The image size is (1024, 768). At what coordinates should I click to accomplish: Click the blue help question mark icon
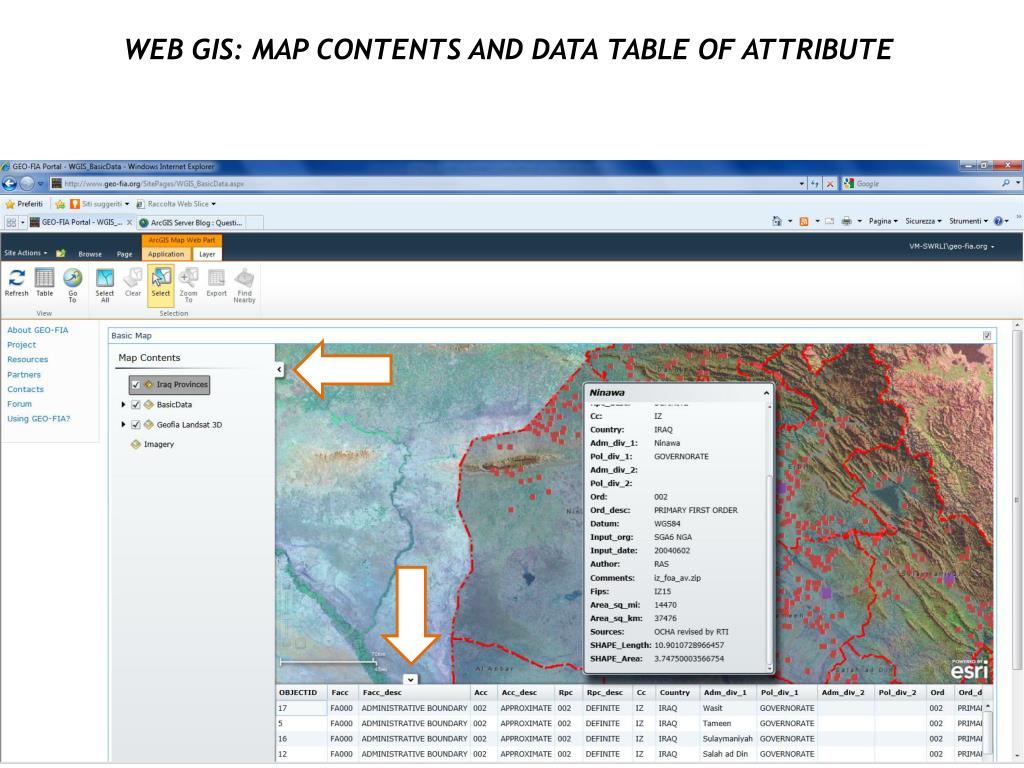[x=998, y=221]
